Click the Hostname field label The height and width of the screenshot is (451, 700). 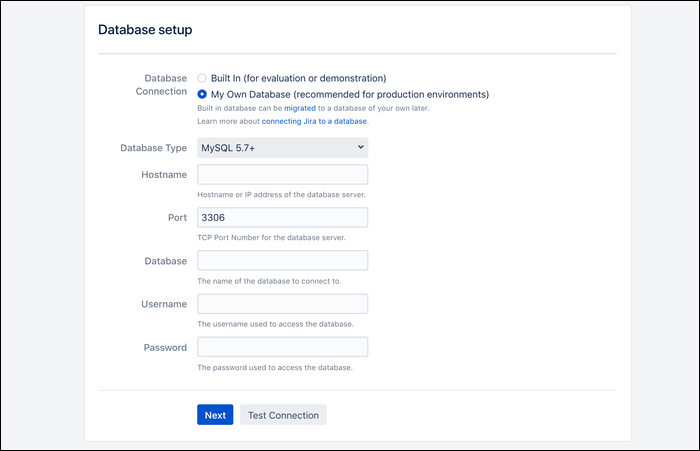pyautogui.click(x=164, y=175)
